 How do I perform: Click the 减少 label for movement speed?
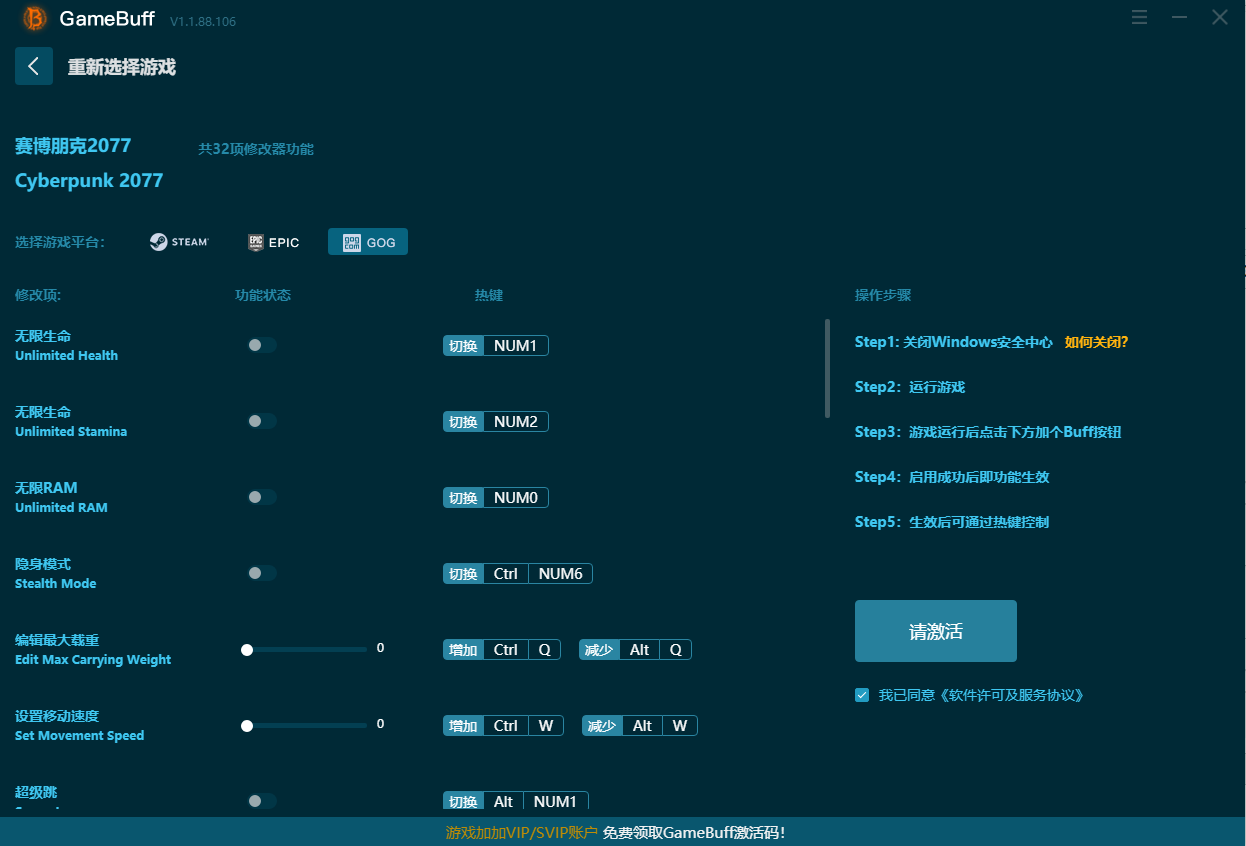tap(602, 726)
